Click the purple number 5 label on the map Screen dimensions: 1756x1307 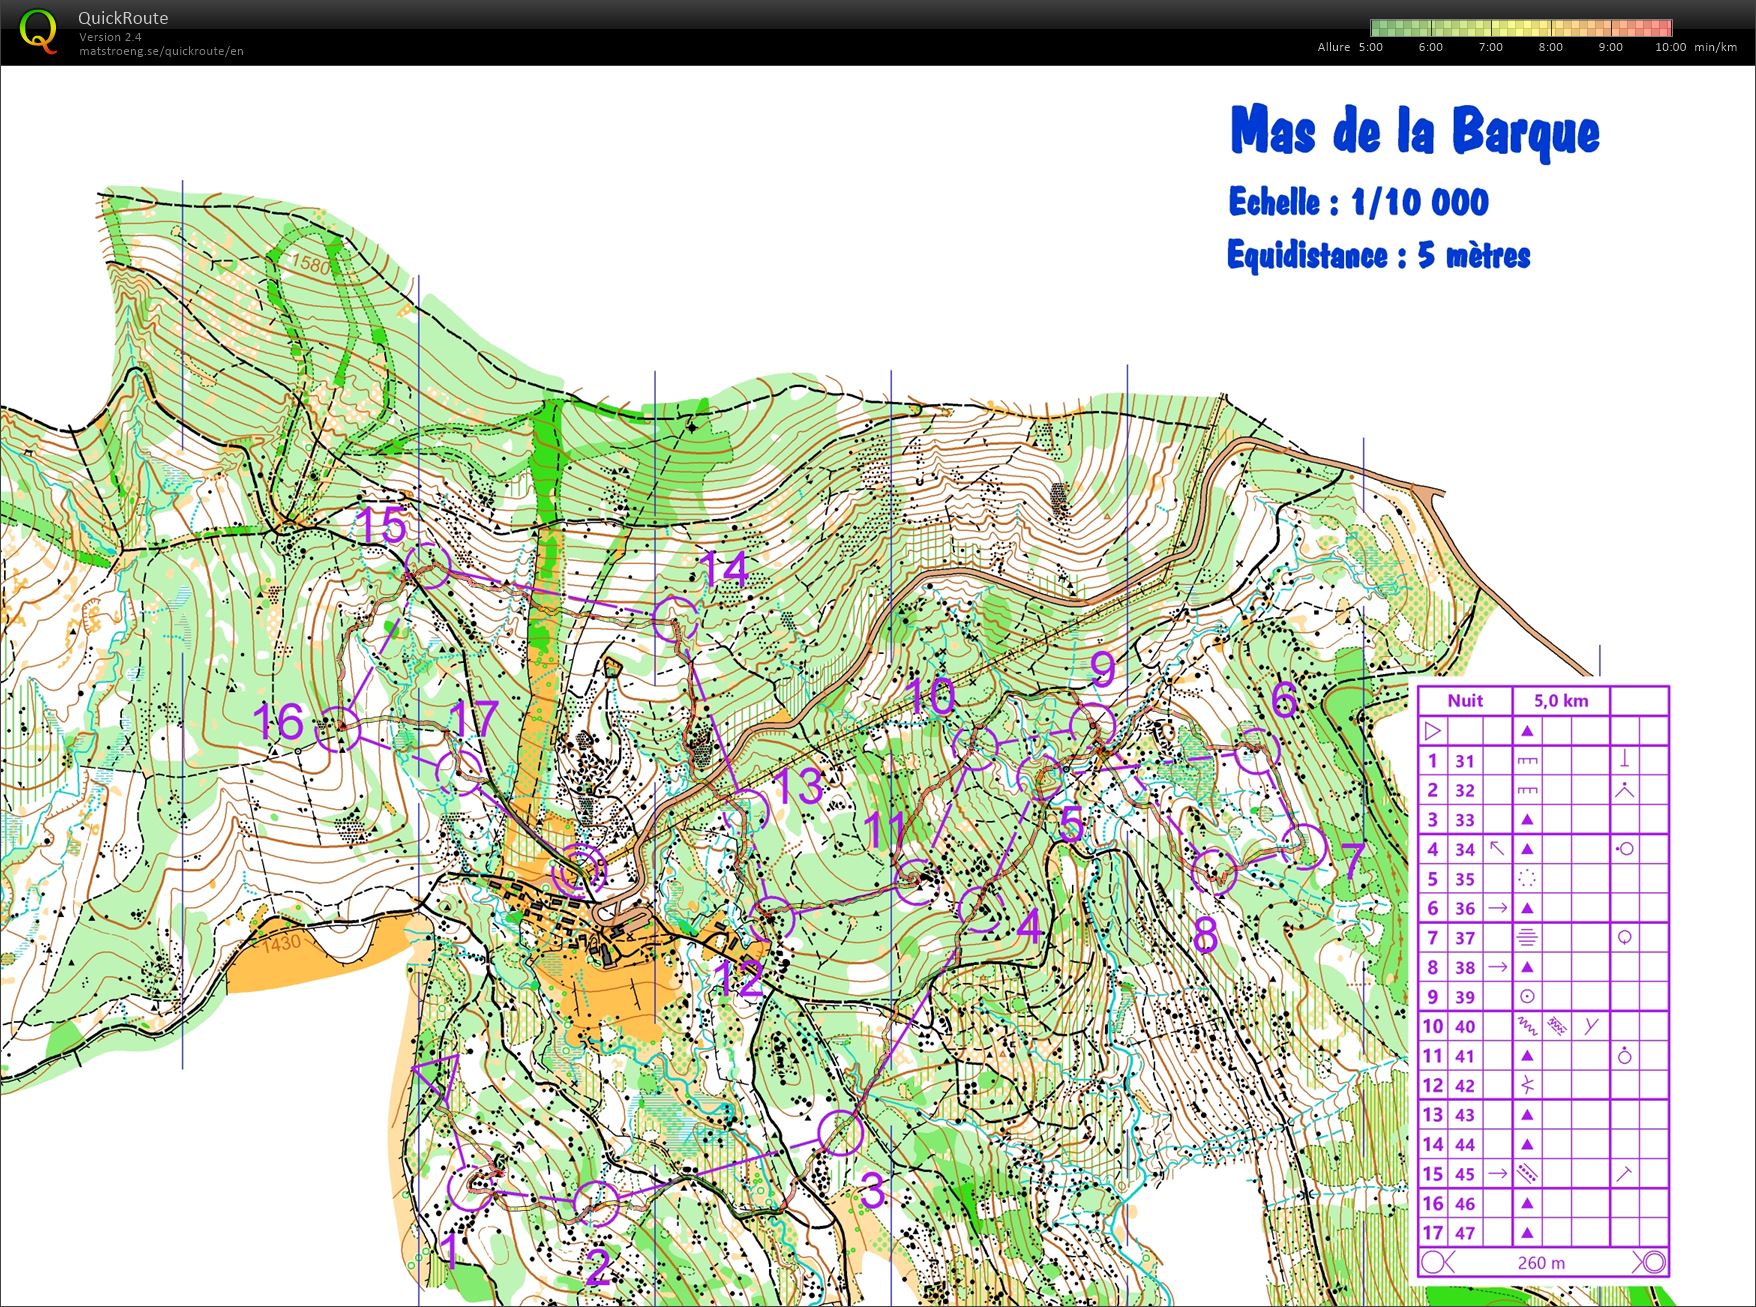(x=1071, y=823)
